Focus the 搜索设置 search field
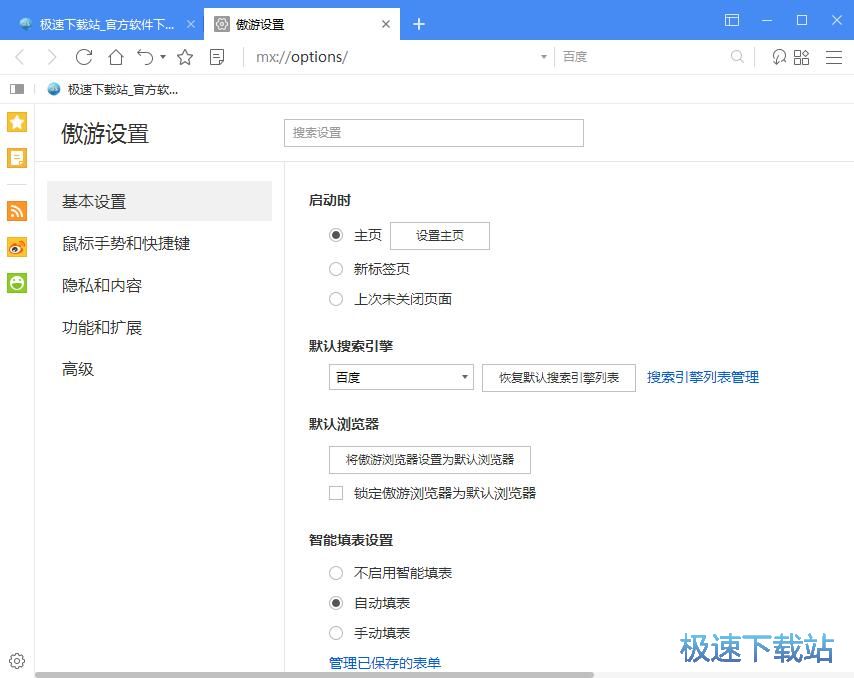Viewport: 854px width, 678px height. coord(434,133)
